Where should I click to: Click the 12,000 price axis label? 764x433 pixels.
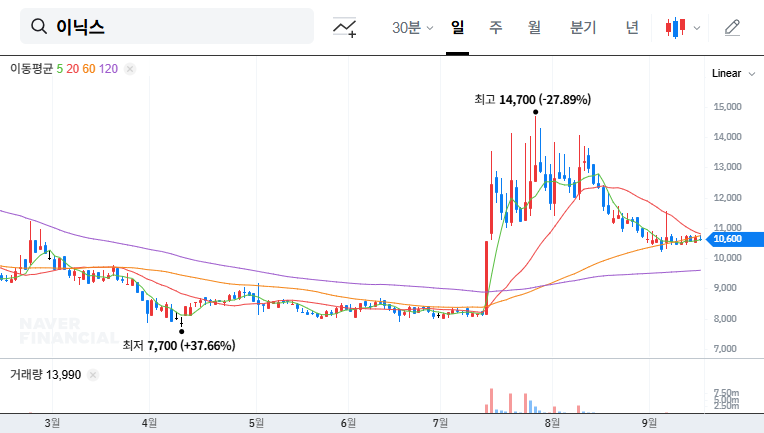727,198
